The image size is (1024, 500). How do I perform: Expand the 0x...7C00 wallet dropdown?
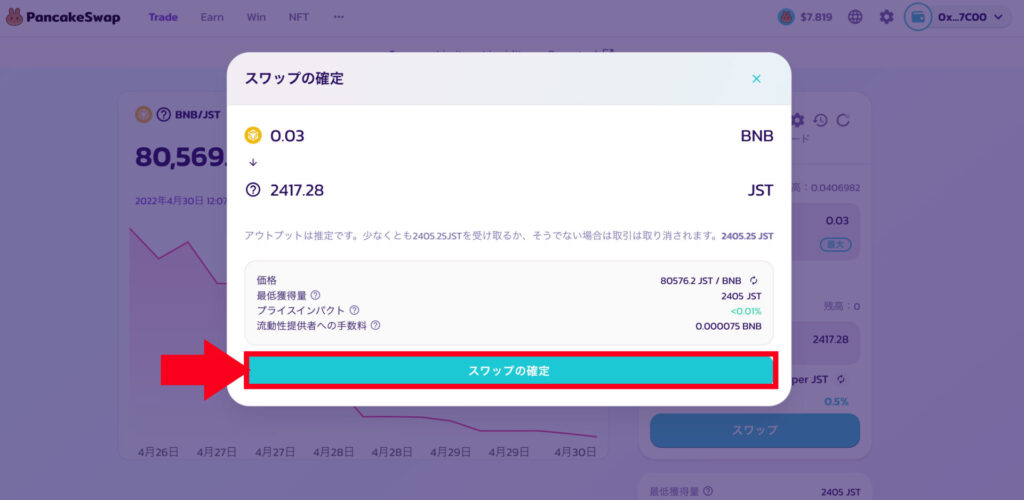point(970,17)
